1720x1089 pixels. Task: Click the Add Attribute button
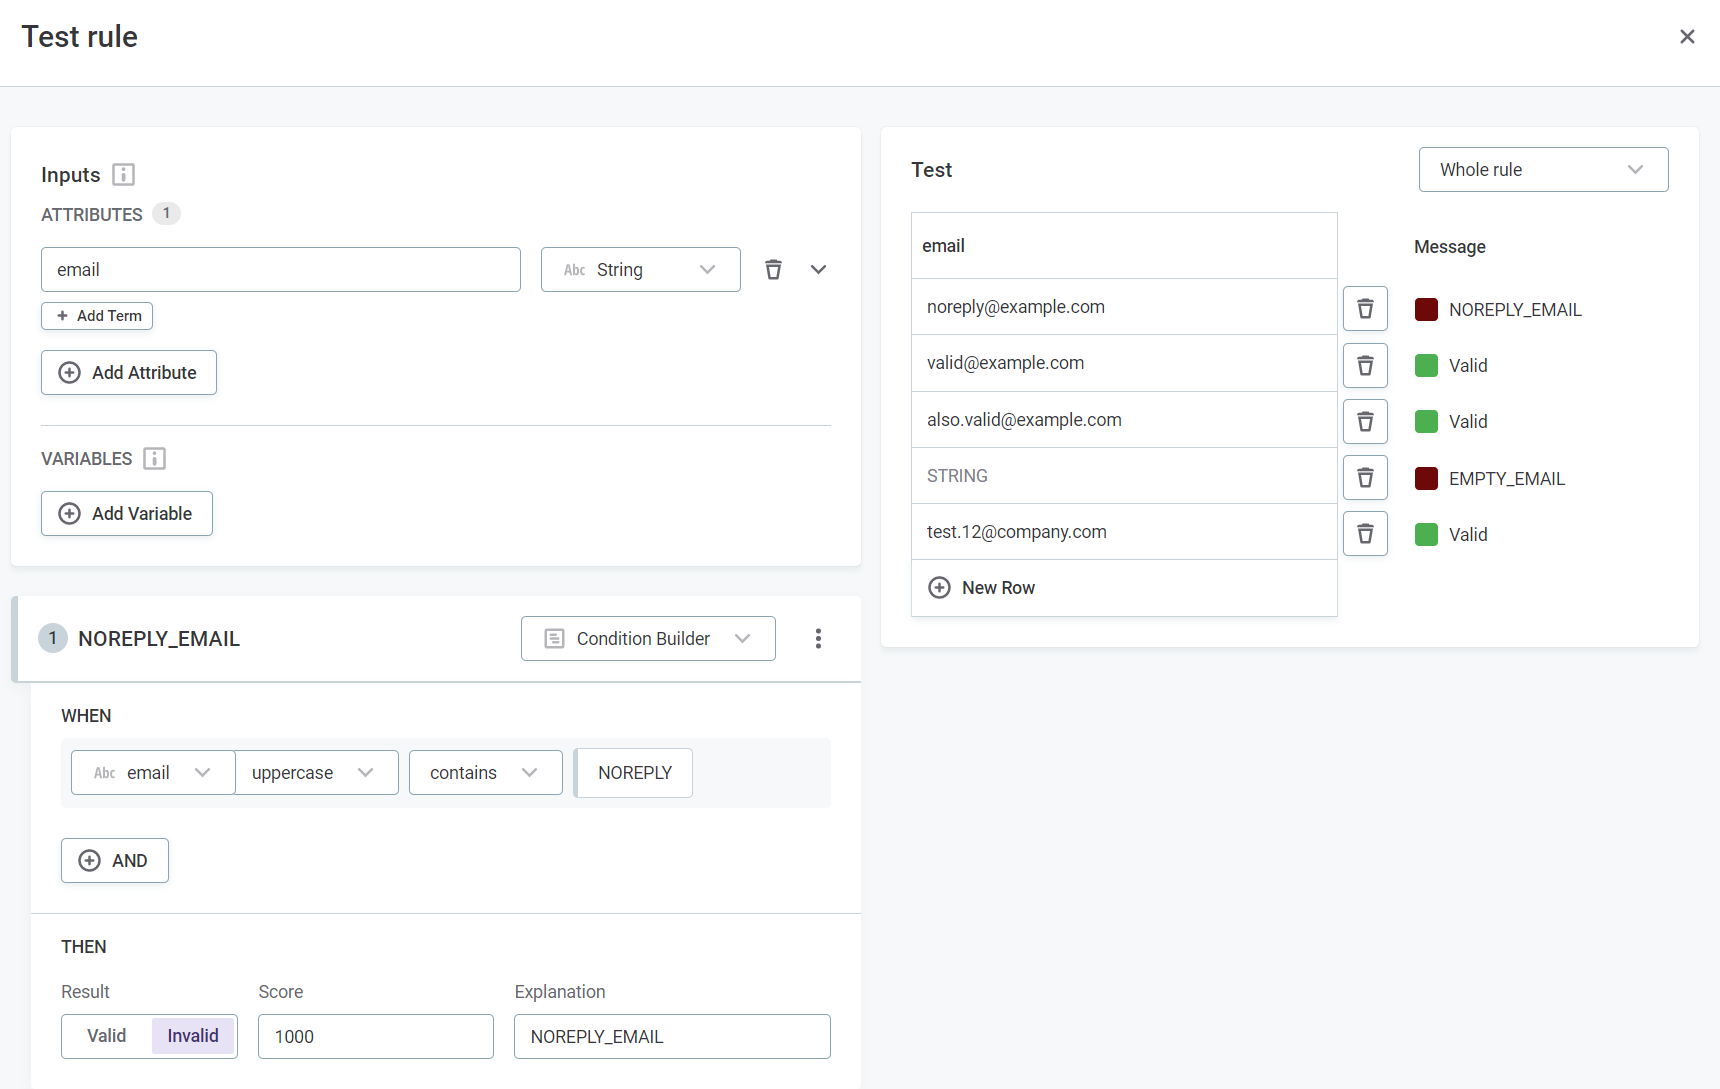coord(129,373)
